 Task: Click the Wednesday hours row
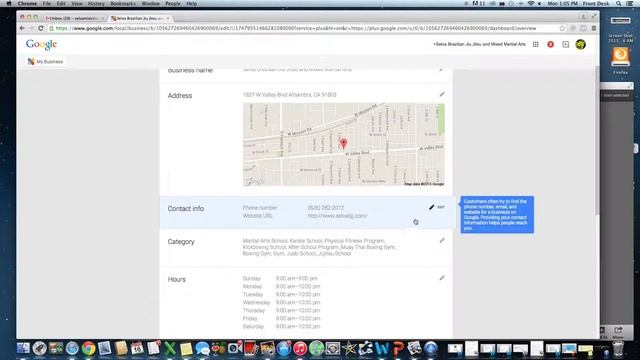point(281,302)
